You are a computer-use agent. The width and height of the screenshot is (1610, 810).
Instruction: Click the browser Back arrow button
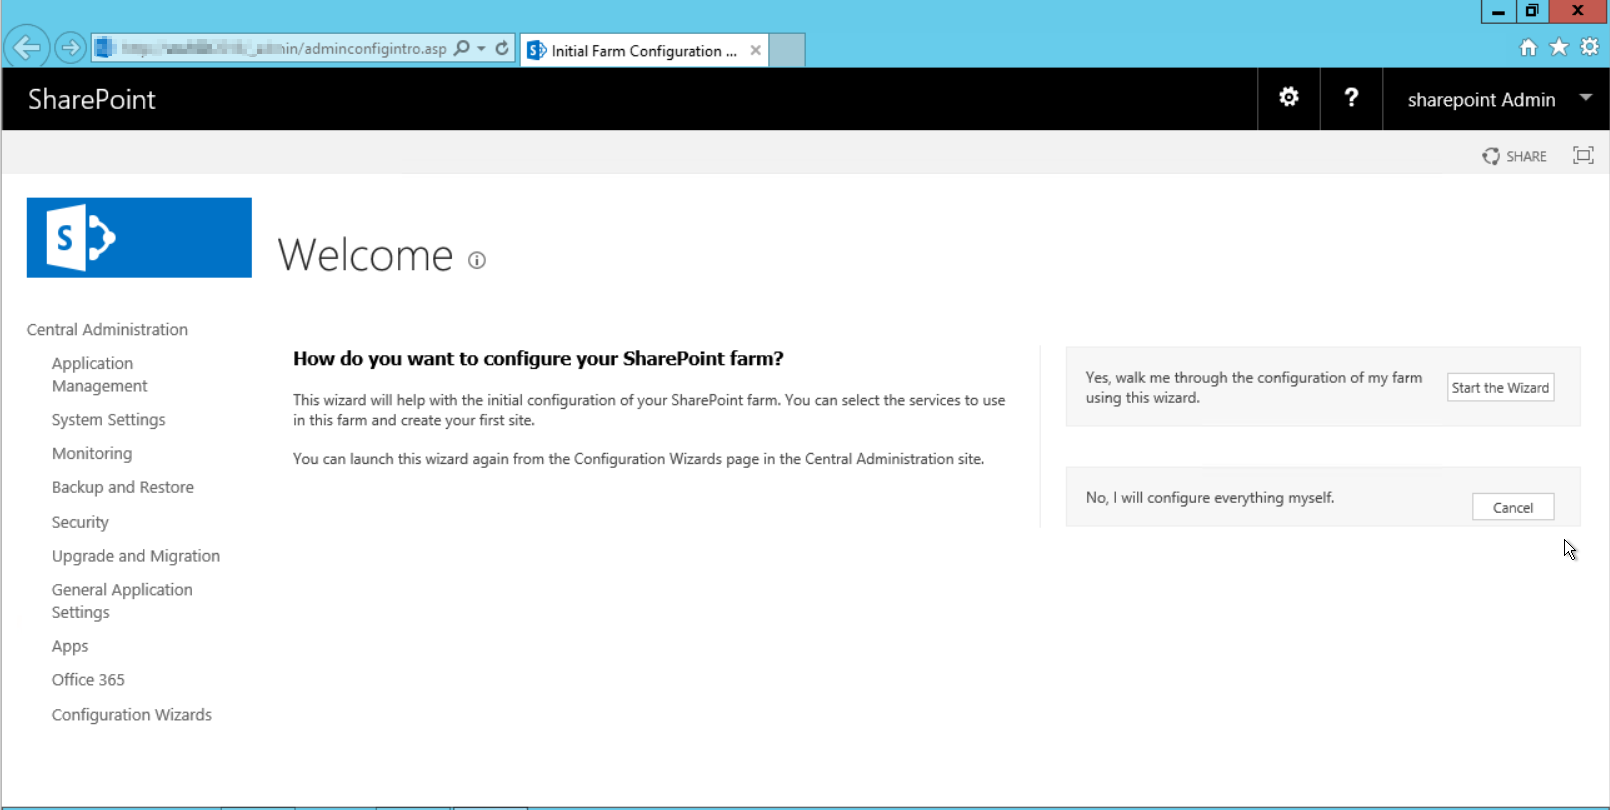coord(27,47)
